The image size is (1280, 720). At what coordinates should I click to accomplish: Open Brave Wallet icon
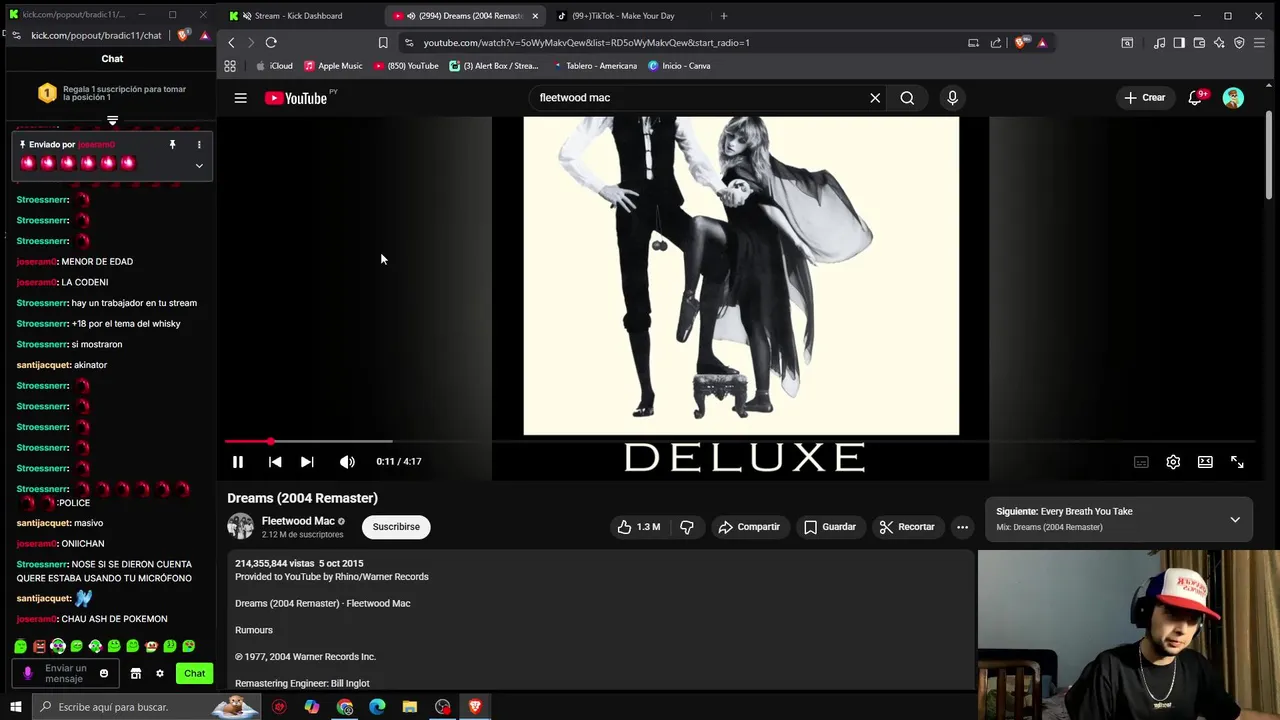pos(1199,43)
